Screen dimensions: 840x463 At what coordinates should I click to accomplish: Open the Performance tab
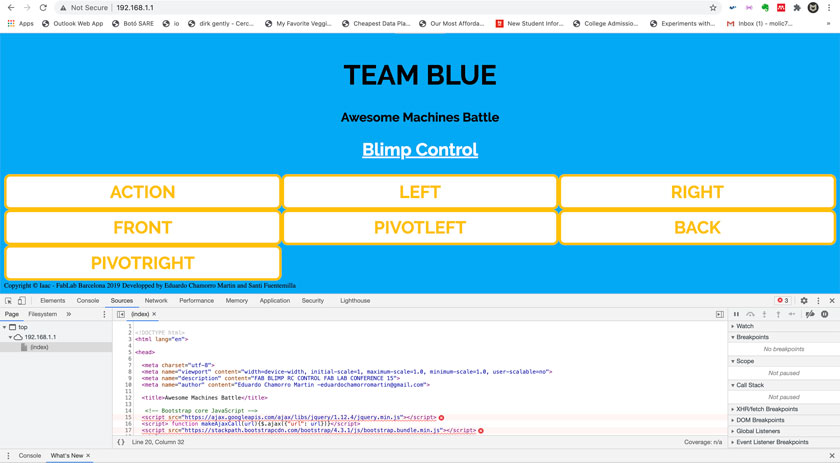click(x=197, y=301)
